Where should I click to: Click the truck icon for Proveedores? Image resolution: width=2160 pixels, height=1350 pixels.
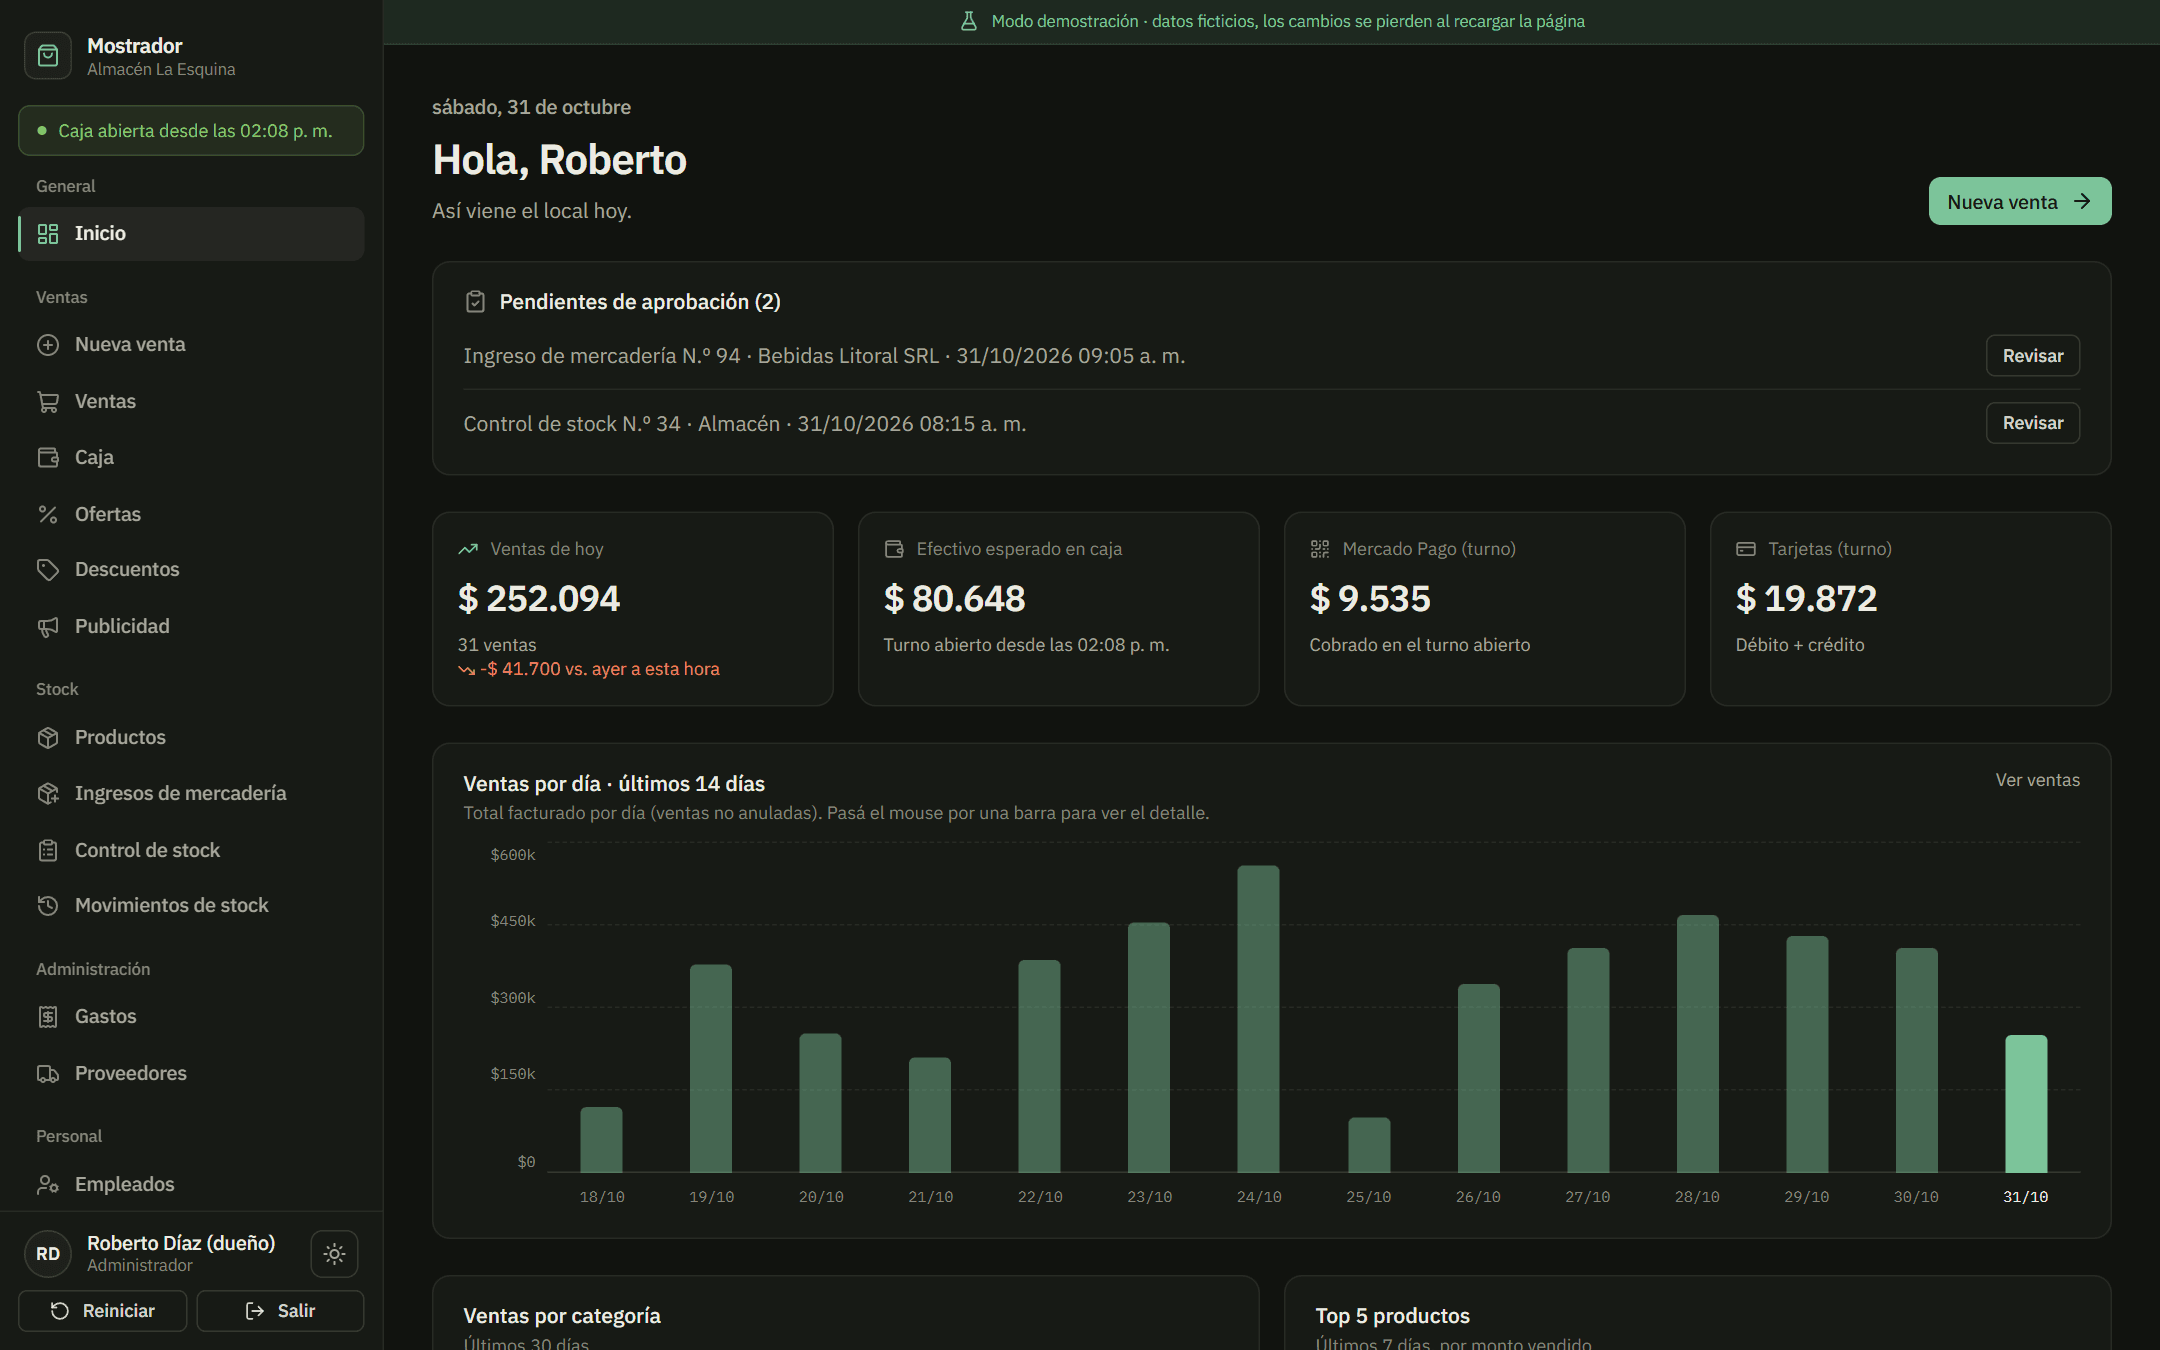pyautogui.click(x=48, y=1074)
